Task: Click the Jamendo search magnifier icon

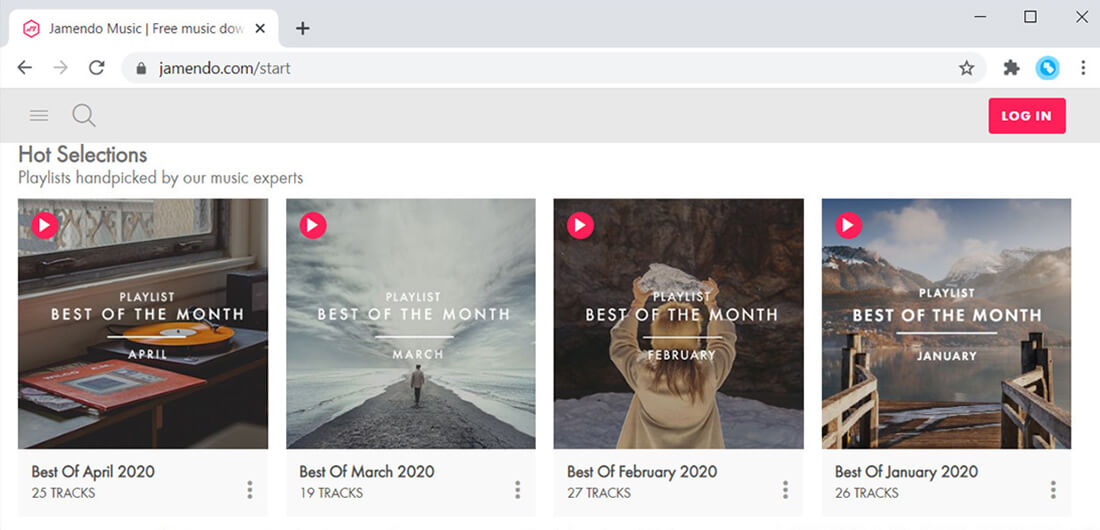Action: 84,116
